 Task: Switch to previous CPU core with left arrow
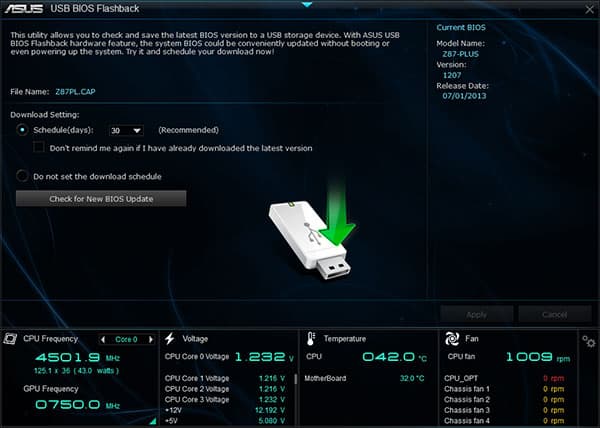[x=103, y=339]
